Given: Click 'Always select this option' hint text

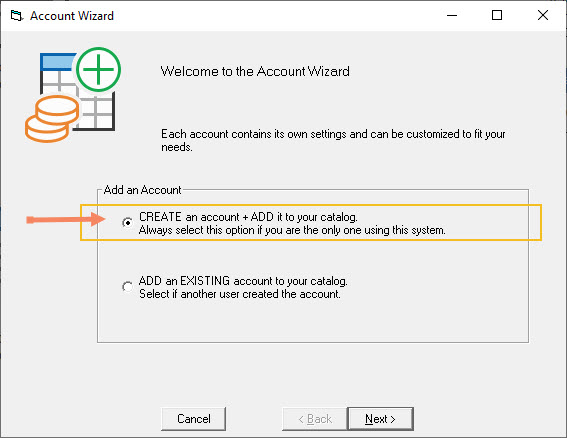Looking at the screenshot, I should pos(292,230).
